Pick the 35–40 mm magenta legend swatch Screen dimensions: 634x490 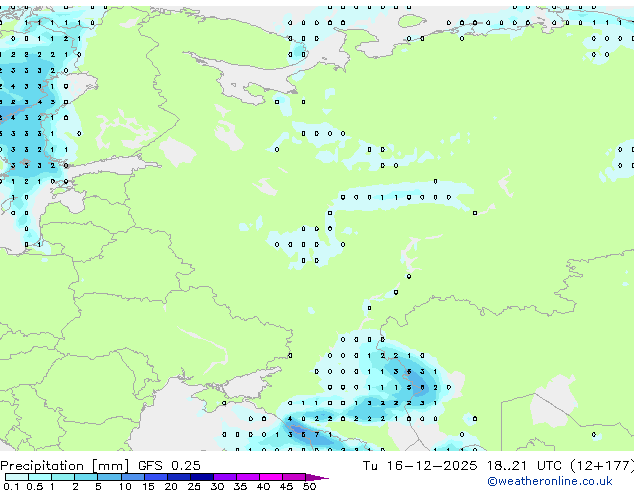(248, 477)
